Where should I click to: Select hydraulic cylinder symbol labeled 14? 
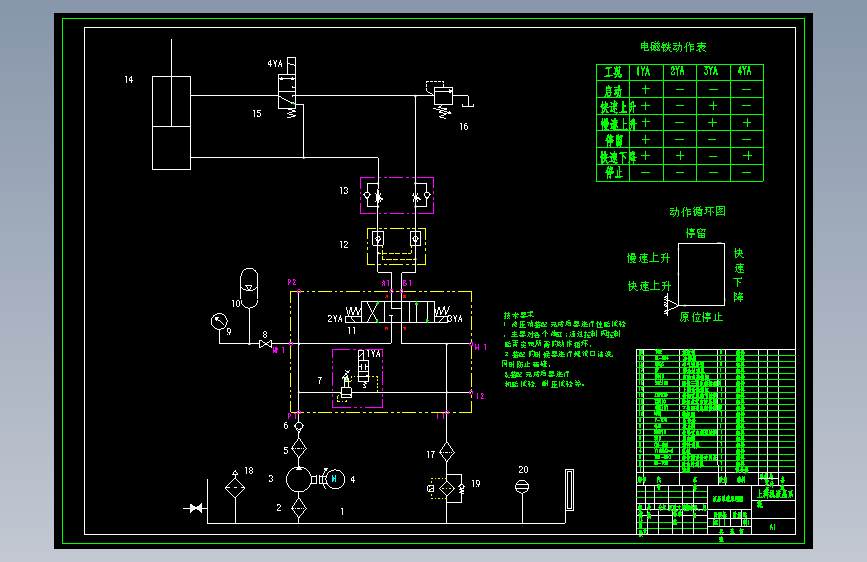tap(171, 122)
